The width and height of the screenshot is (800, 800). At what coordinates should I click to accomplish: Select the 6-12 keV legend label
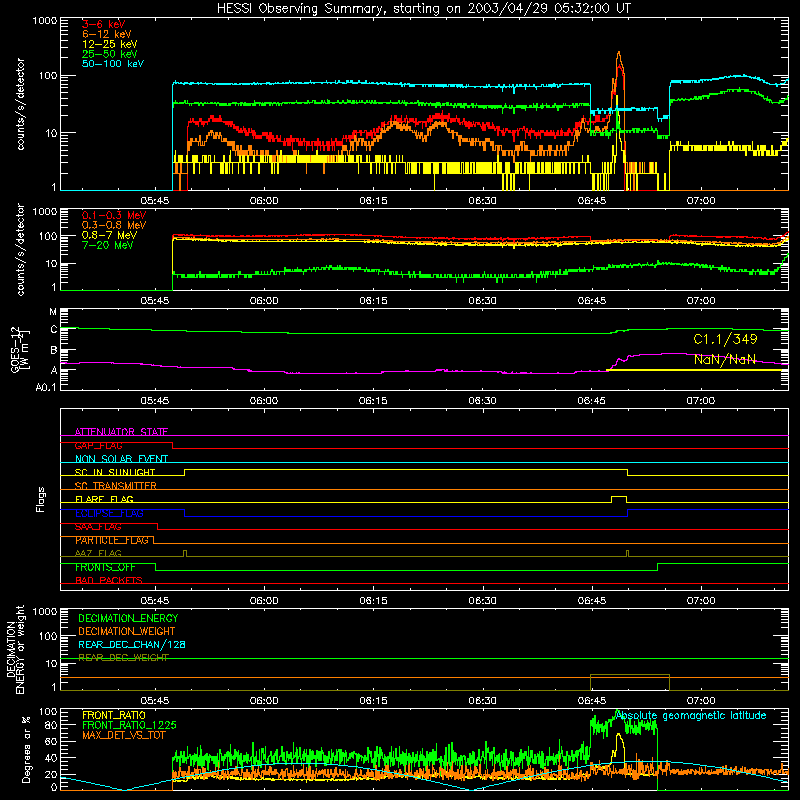pyautogui.click(x=107, y=34)
